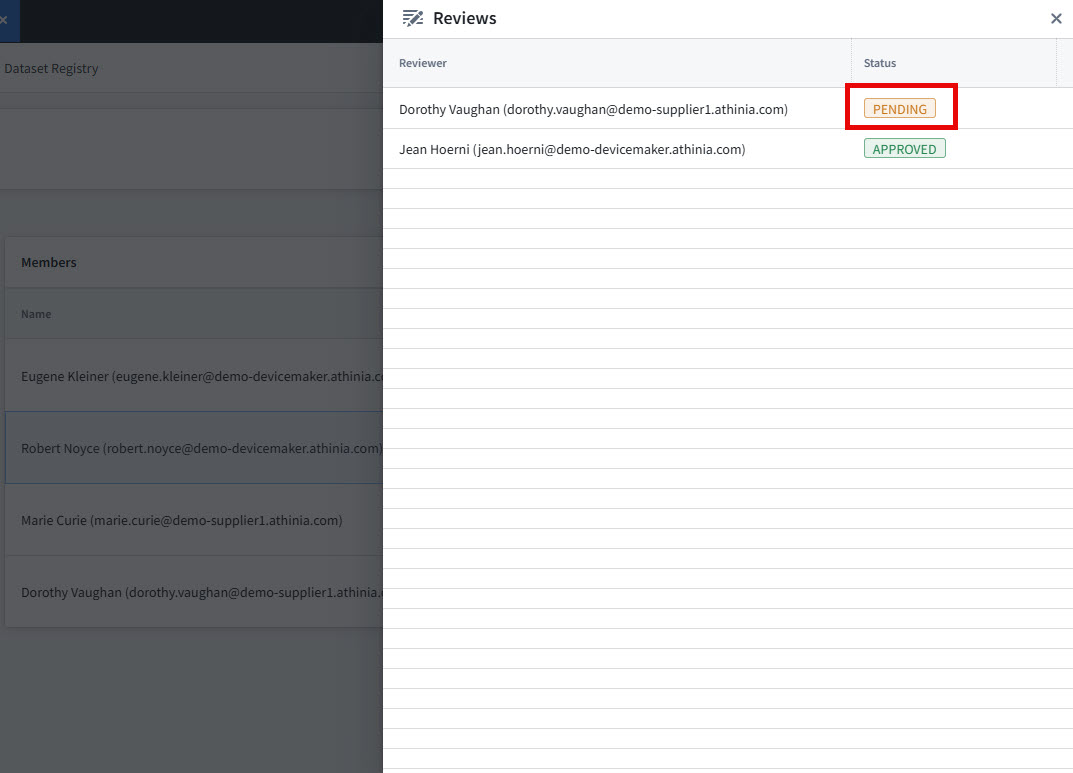The width and height of the screenshot is (1073, 773).
Task: Close the background tab with the X icon
Action: point(3,20)
